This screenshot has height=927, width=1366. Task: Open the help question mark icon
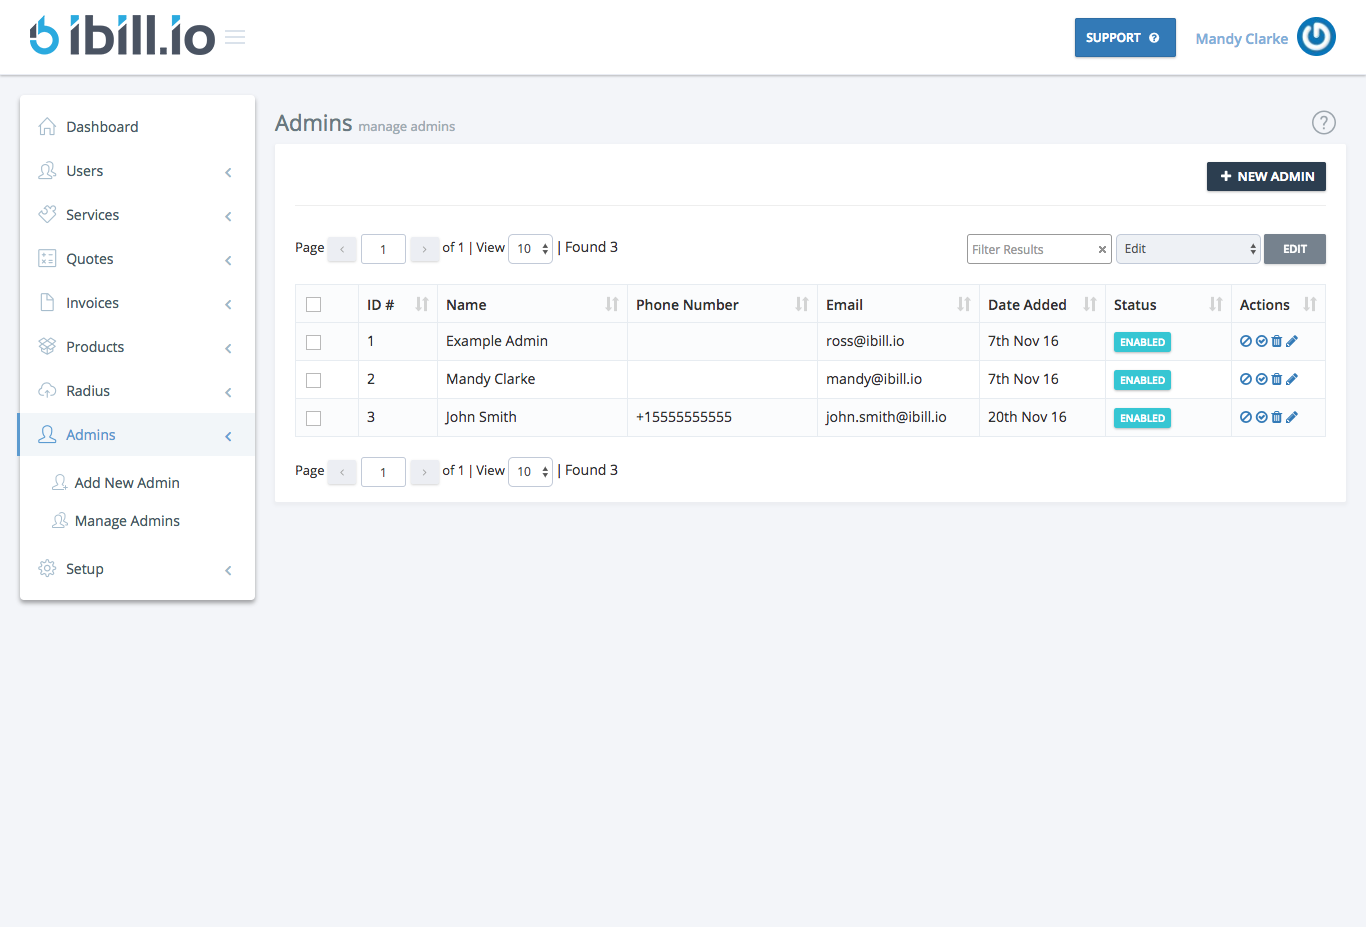tap(1324, 122)
